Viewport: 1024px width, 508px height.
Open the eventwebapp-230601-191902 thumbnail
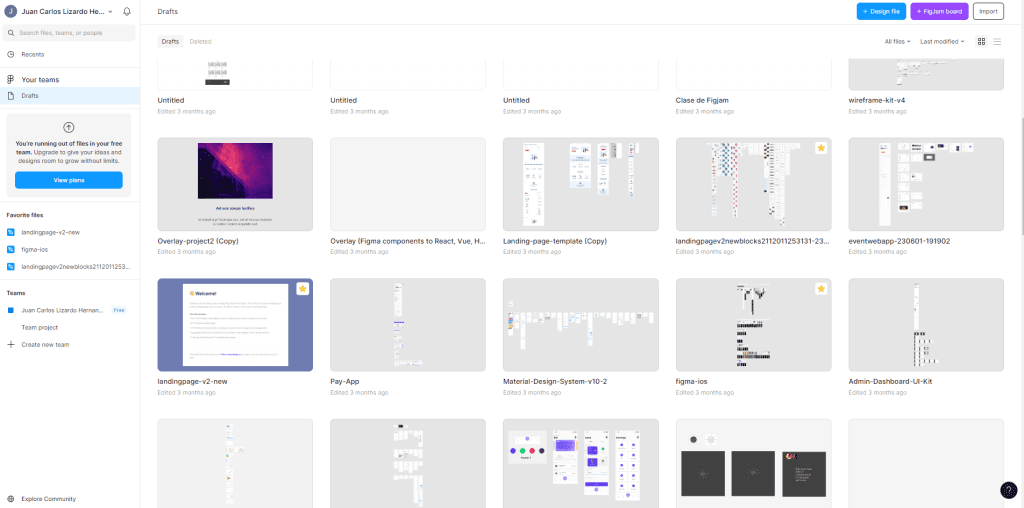pos(926,184)
